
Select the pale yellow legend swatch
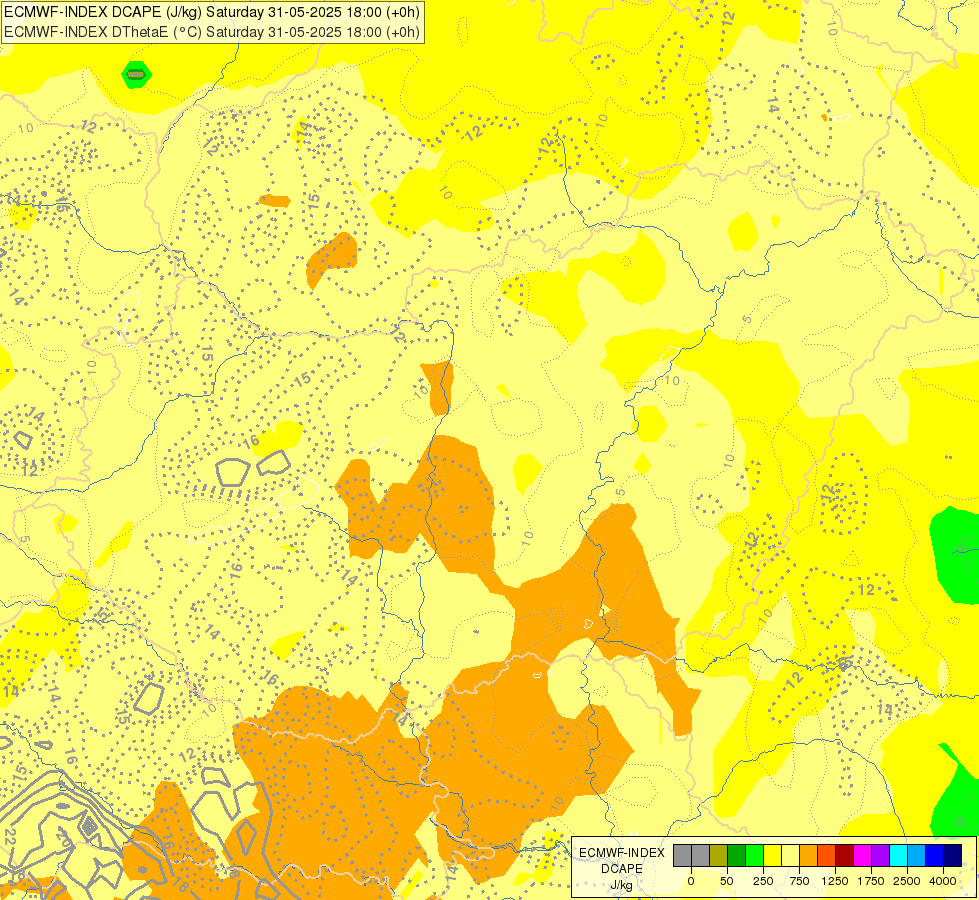(790, 856)
